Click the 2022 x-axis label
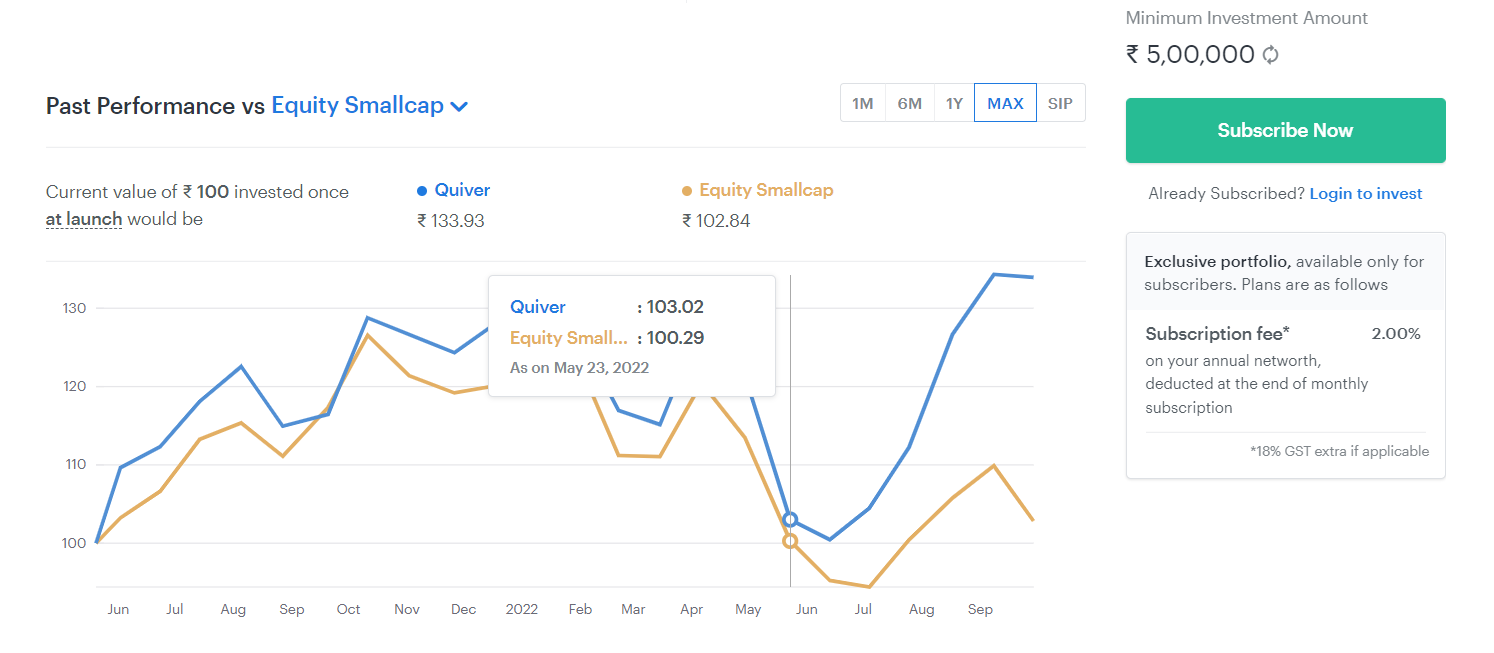 coord(522,609)
